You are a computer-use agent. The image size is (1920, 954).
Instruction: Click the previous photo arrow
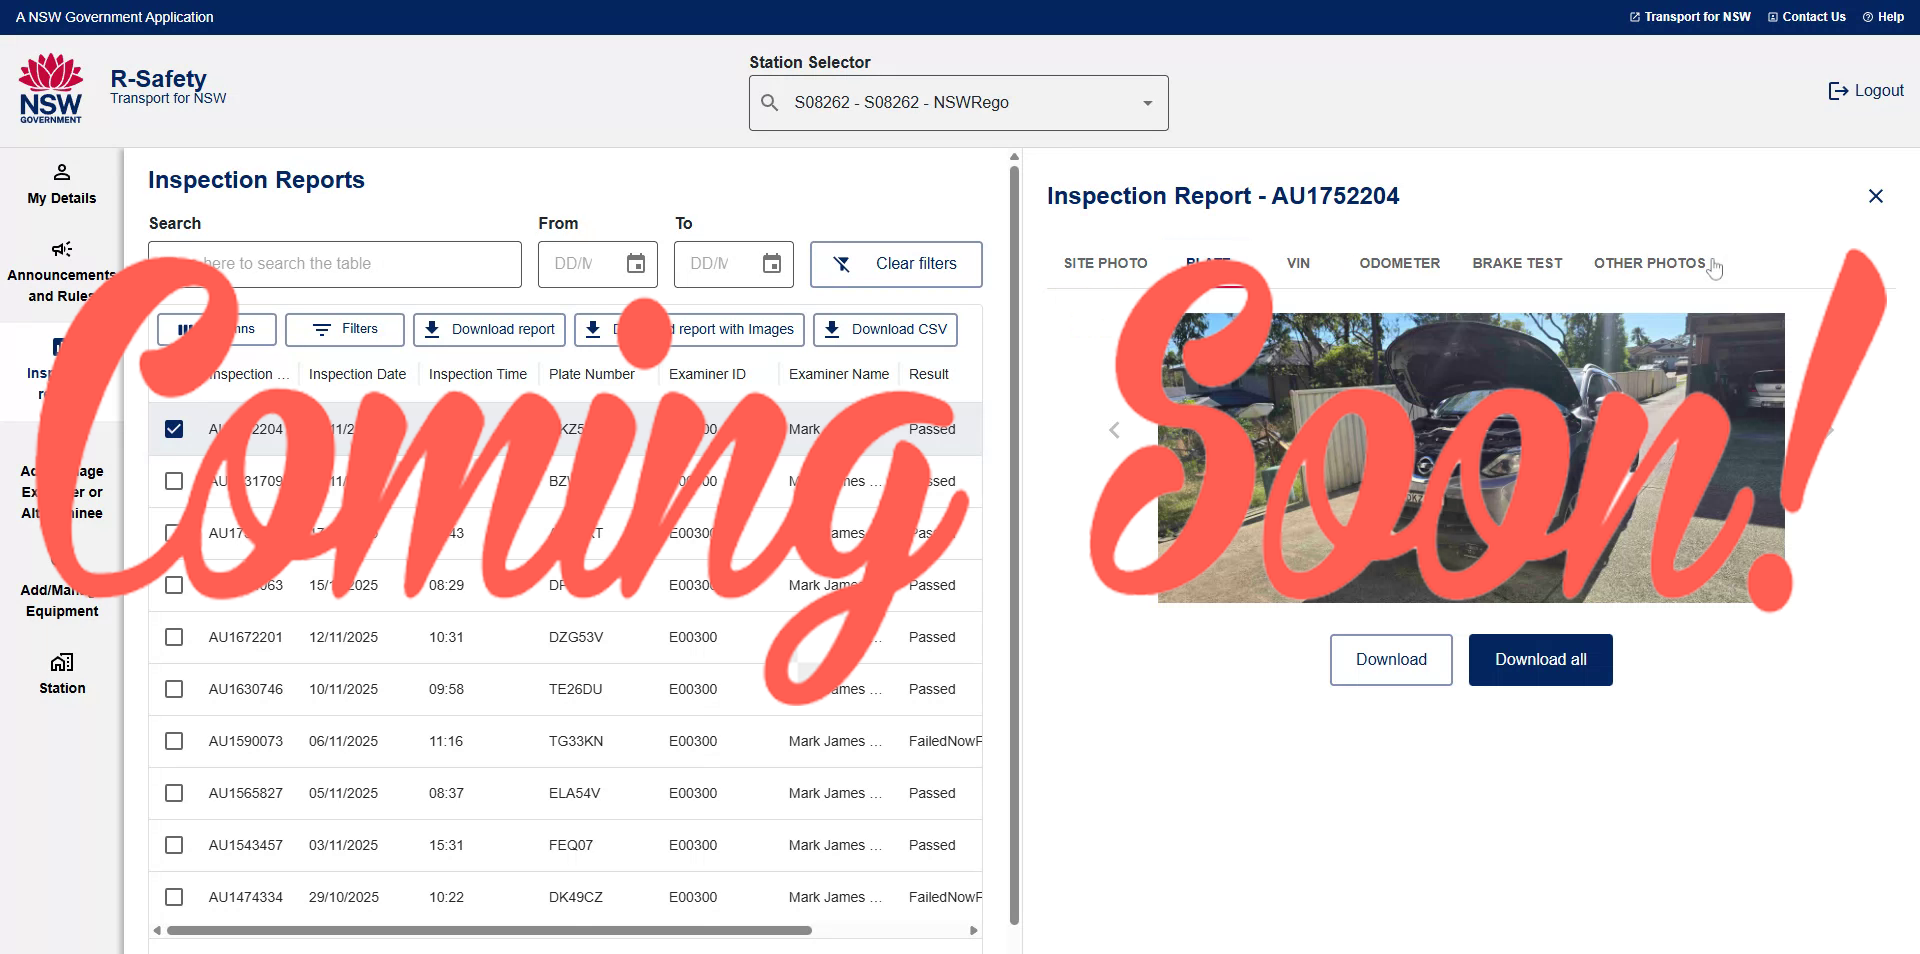[x=1114, y=430]
